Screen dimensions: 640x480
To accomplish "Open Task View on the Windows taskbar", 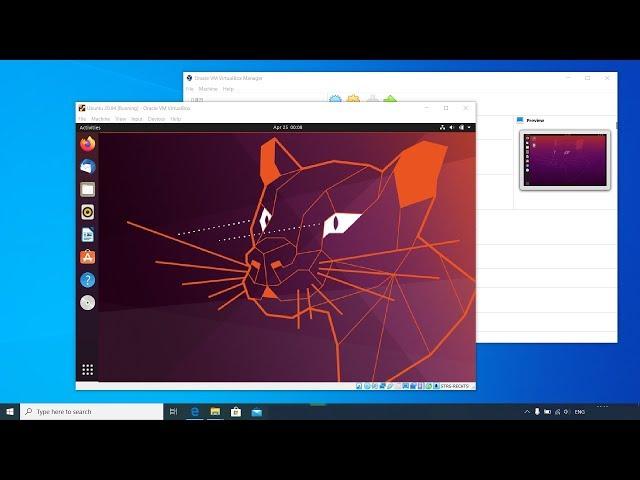I will 173,411.
